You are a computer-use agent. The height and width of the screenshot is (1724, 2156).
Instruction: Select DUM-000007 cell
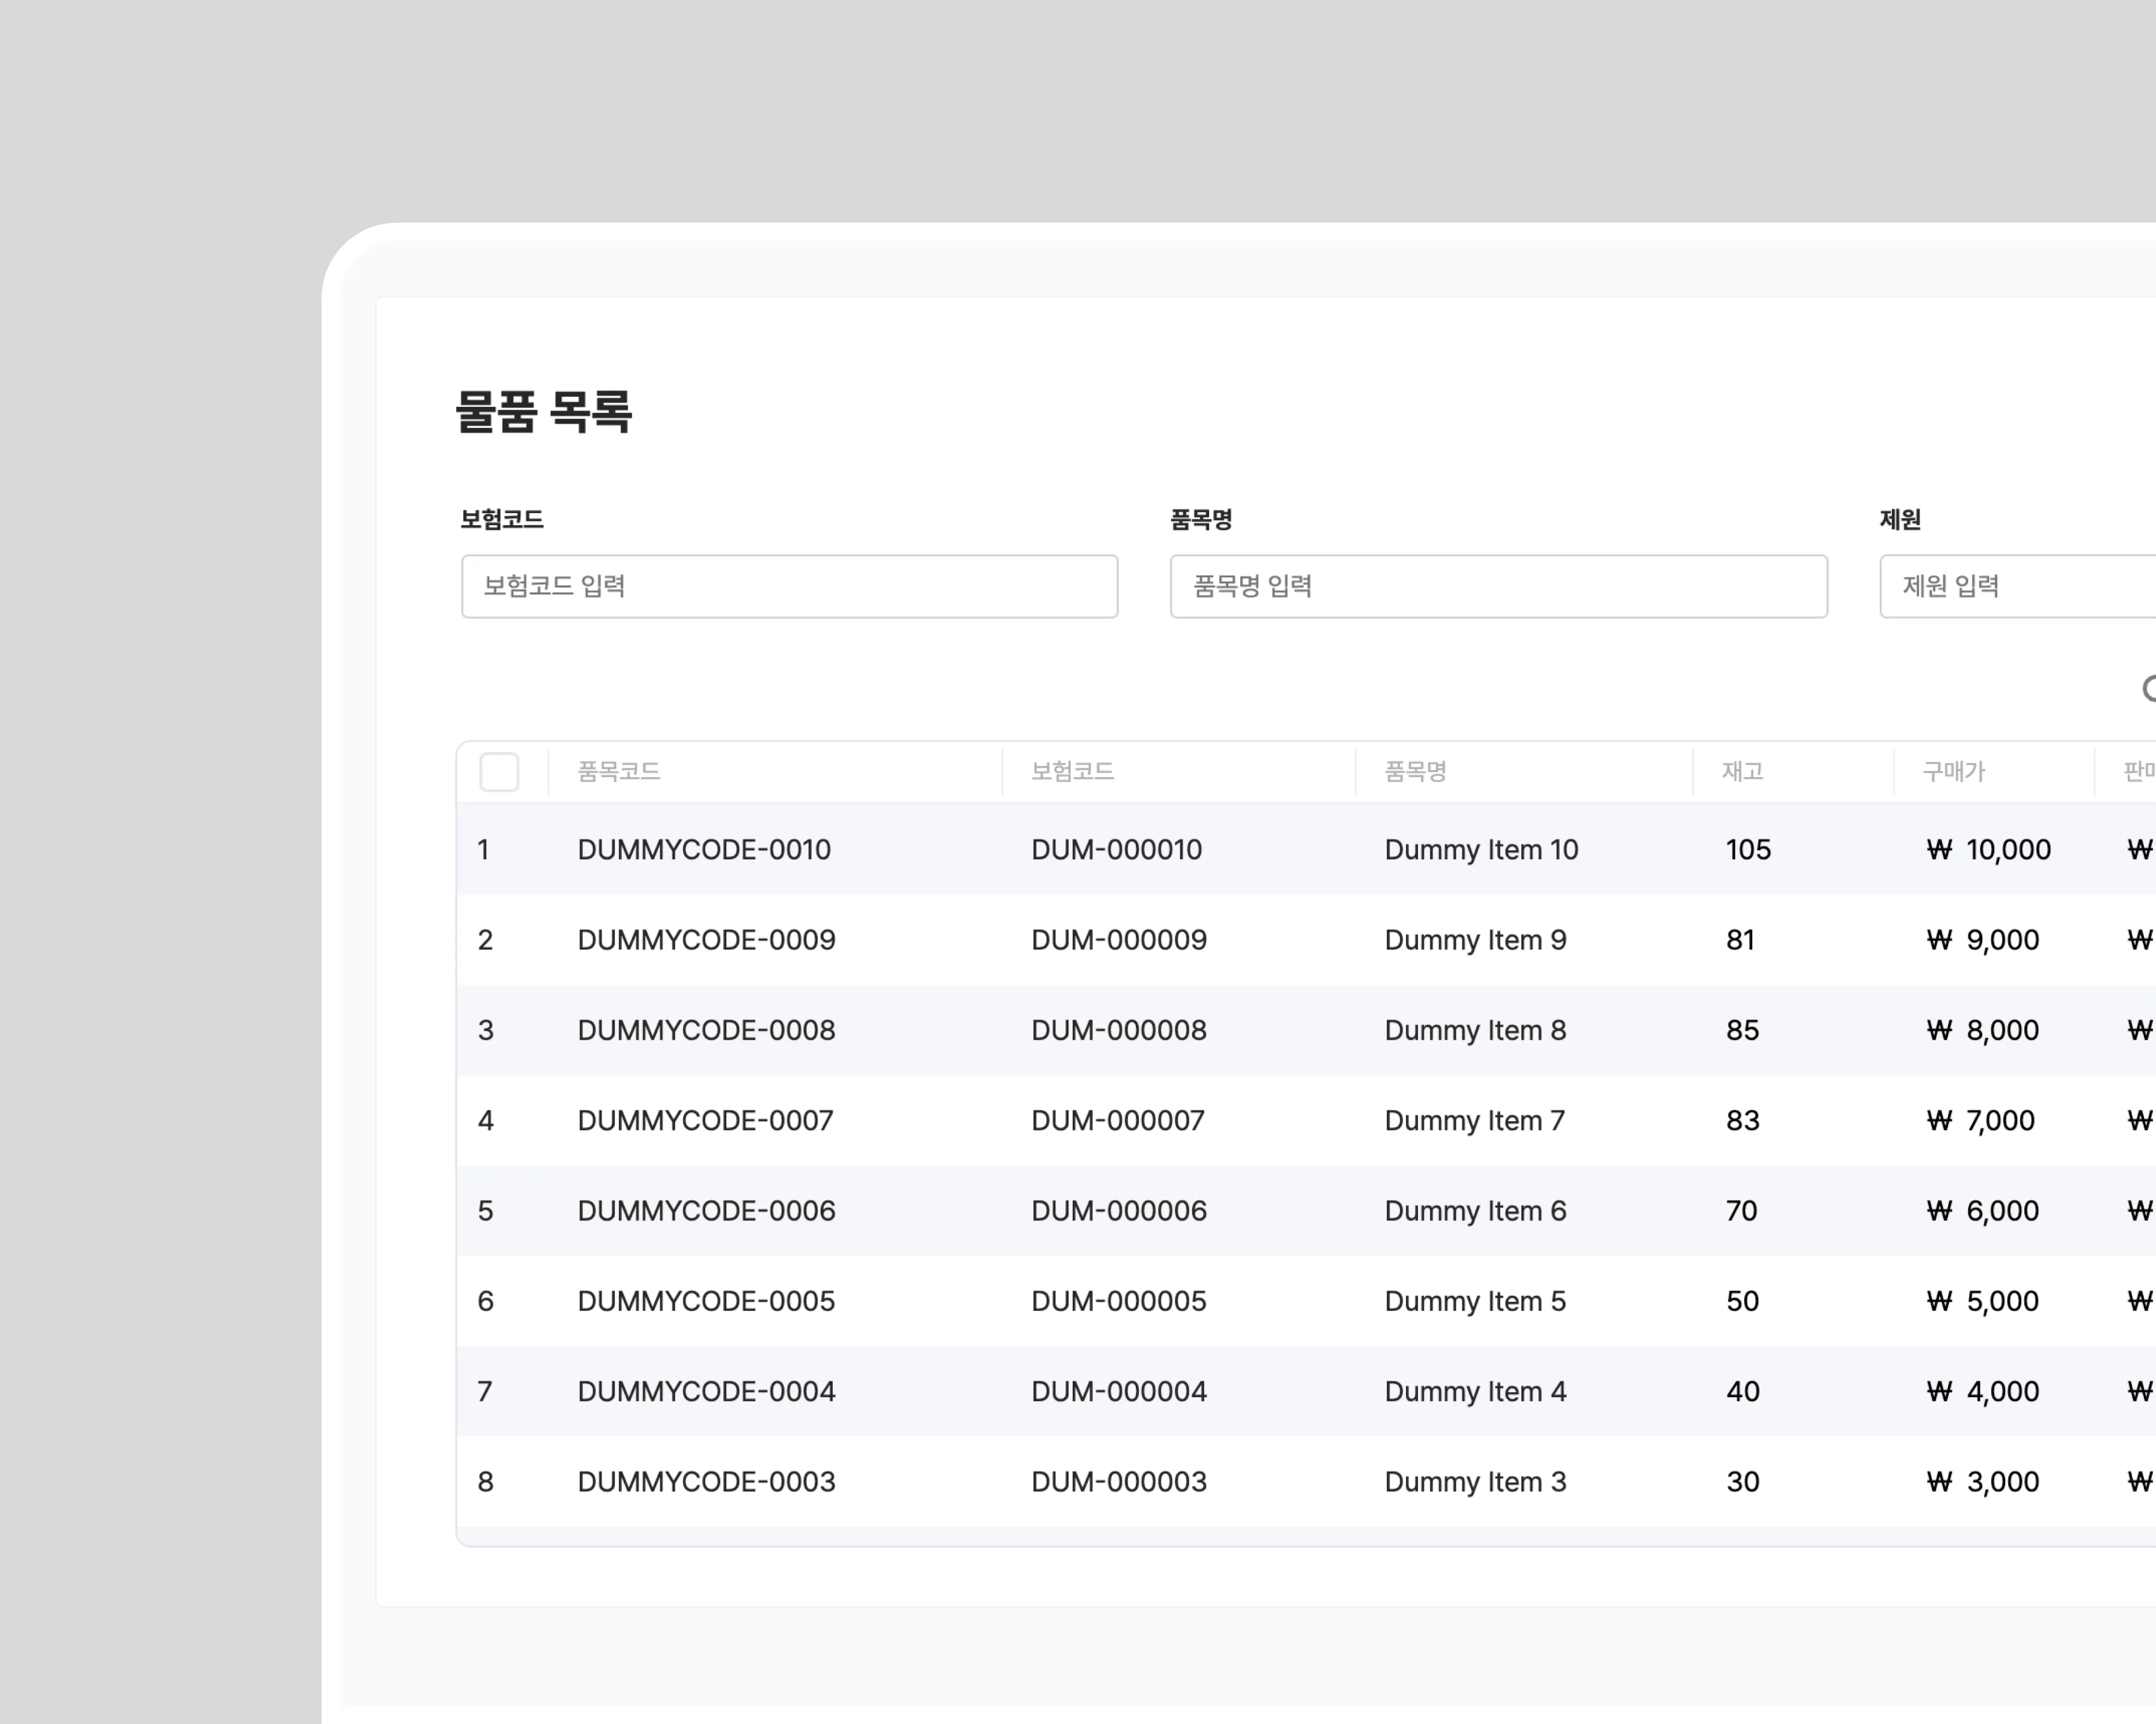[x=1118, y=1120]
